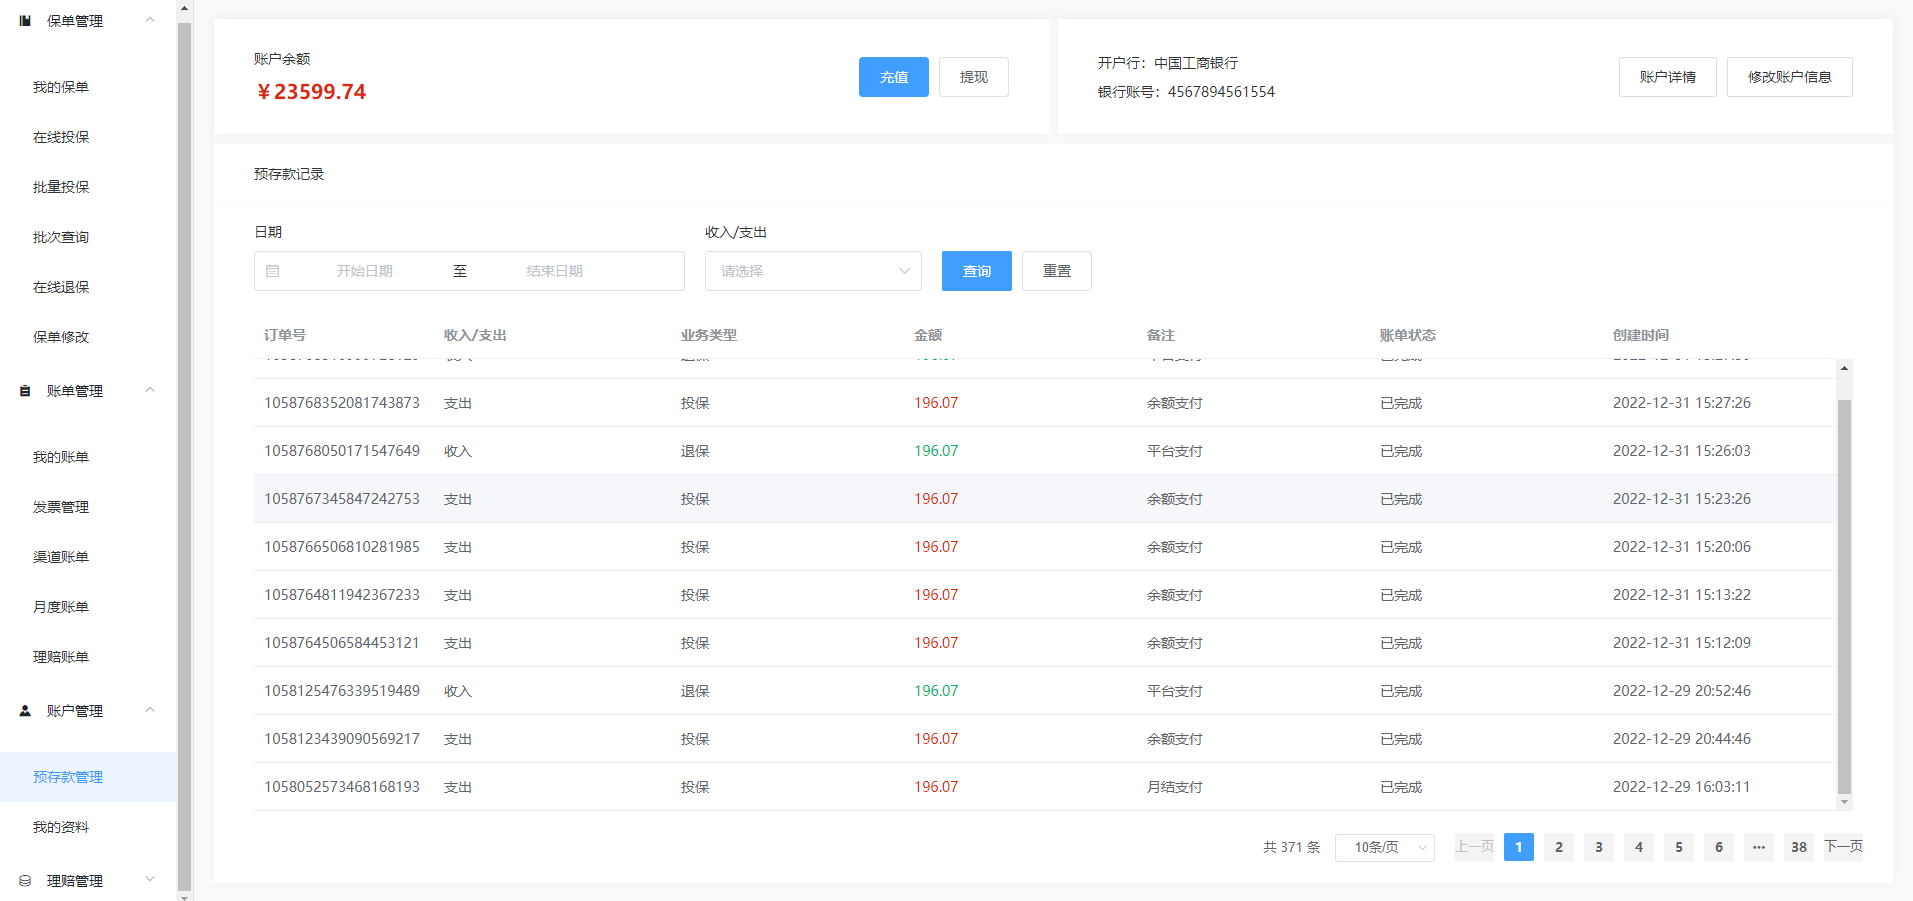
Task: Click the 结束日期 input field
Action: point(555,271)
